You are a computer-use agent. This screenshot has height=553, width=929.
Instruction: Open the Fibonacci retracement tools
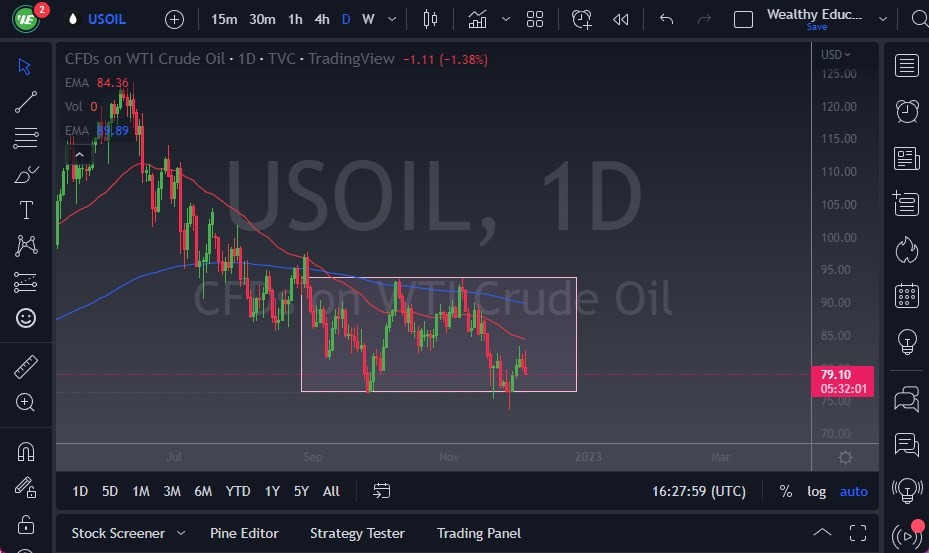[x=25, y=138]
